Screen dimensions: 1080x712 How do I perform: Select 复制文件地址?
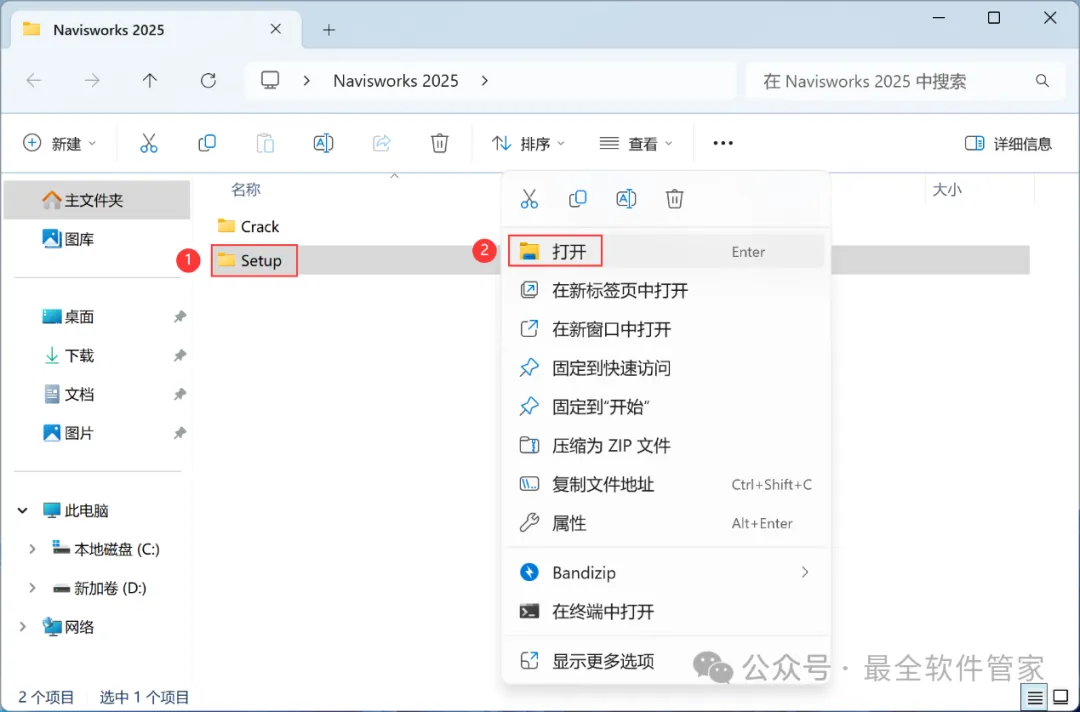(x=665, y=484)
